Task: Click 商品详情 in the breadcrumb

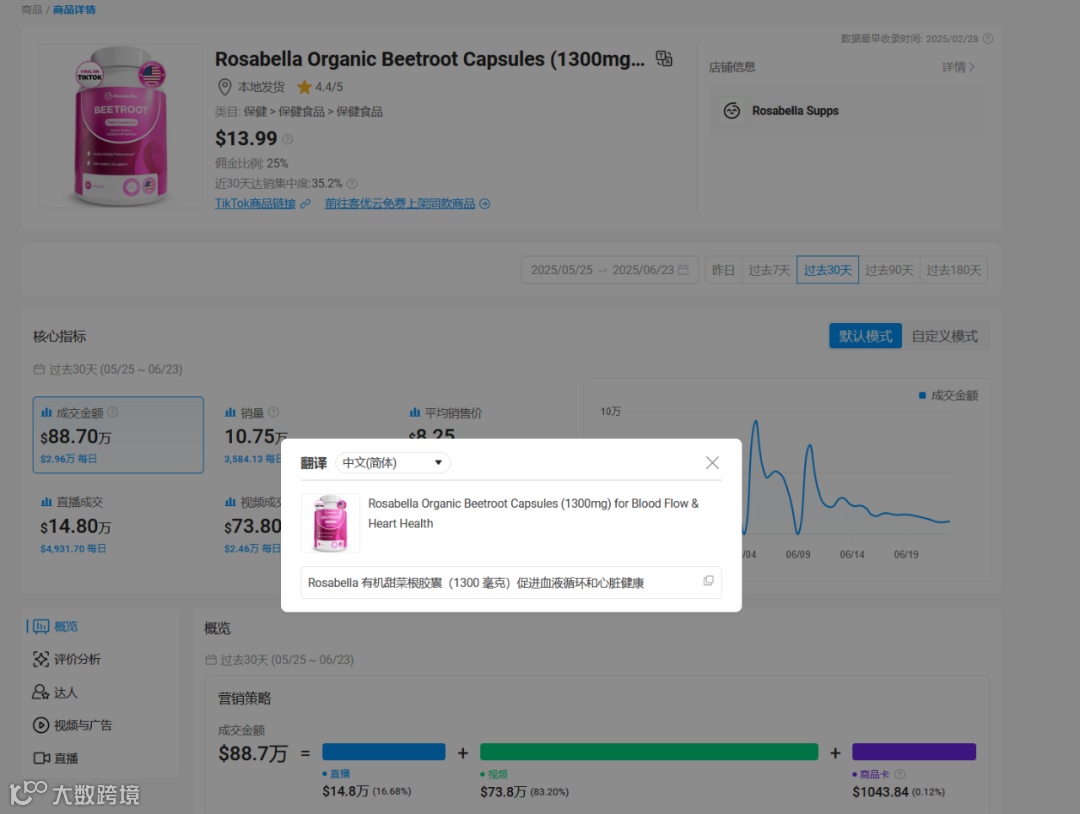Action: click(74, 10)
